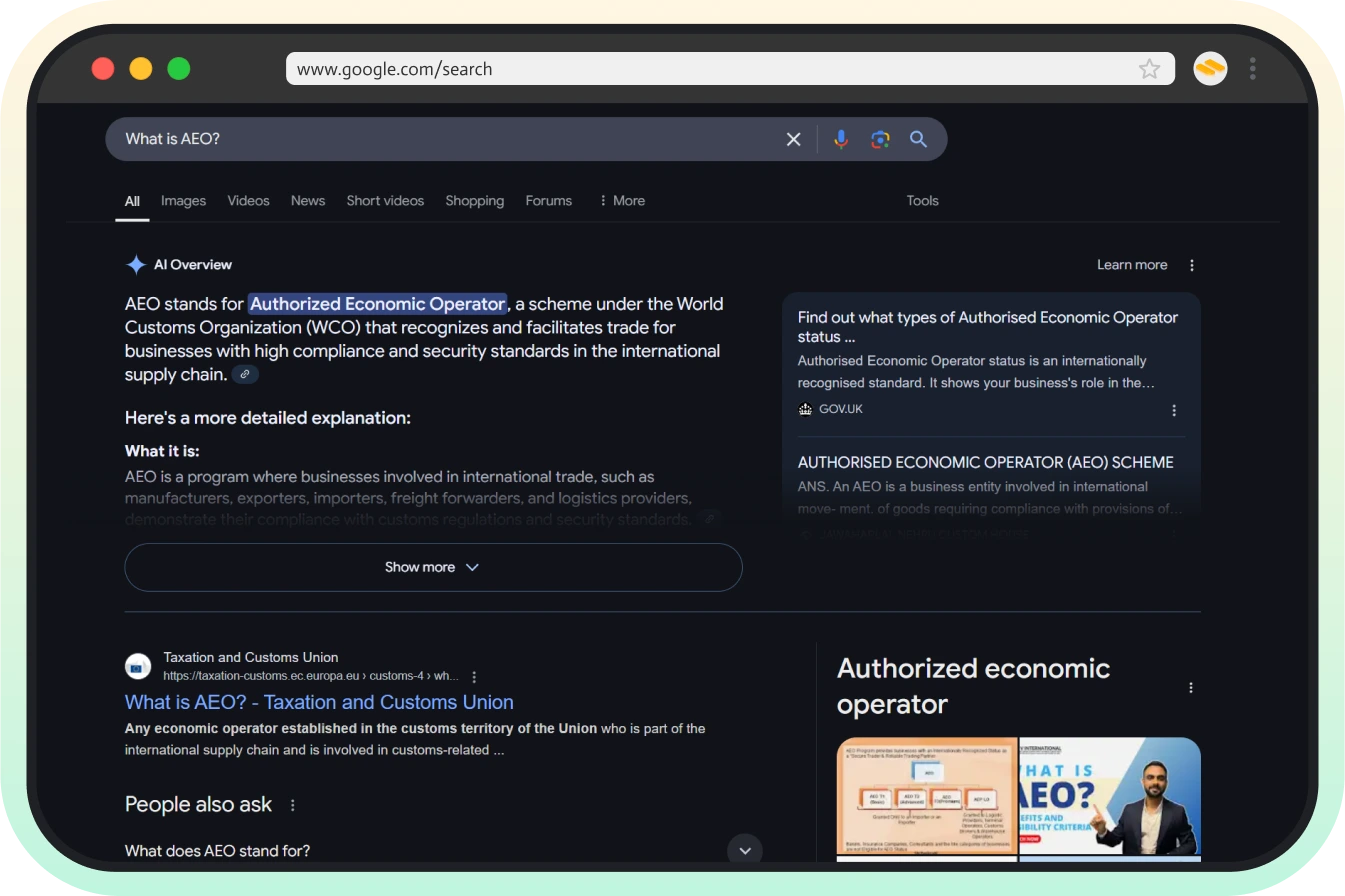This screenshot has width=1345, height=896.
Task: Switch to the Images tab
Action: 183,200
